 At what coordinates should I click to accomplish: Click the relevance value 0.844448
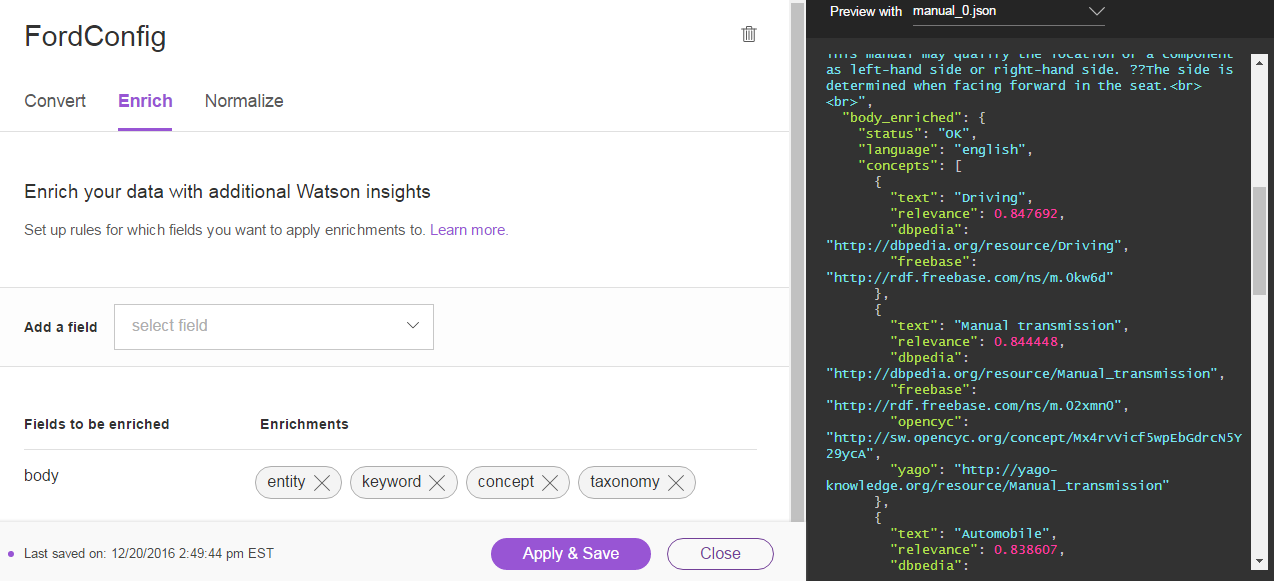(1025, 341)
